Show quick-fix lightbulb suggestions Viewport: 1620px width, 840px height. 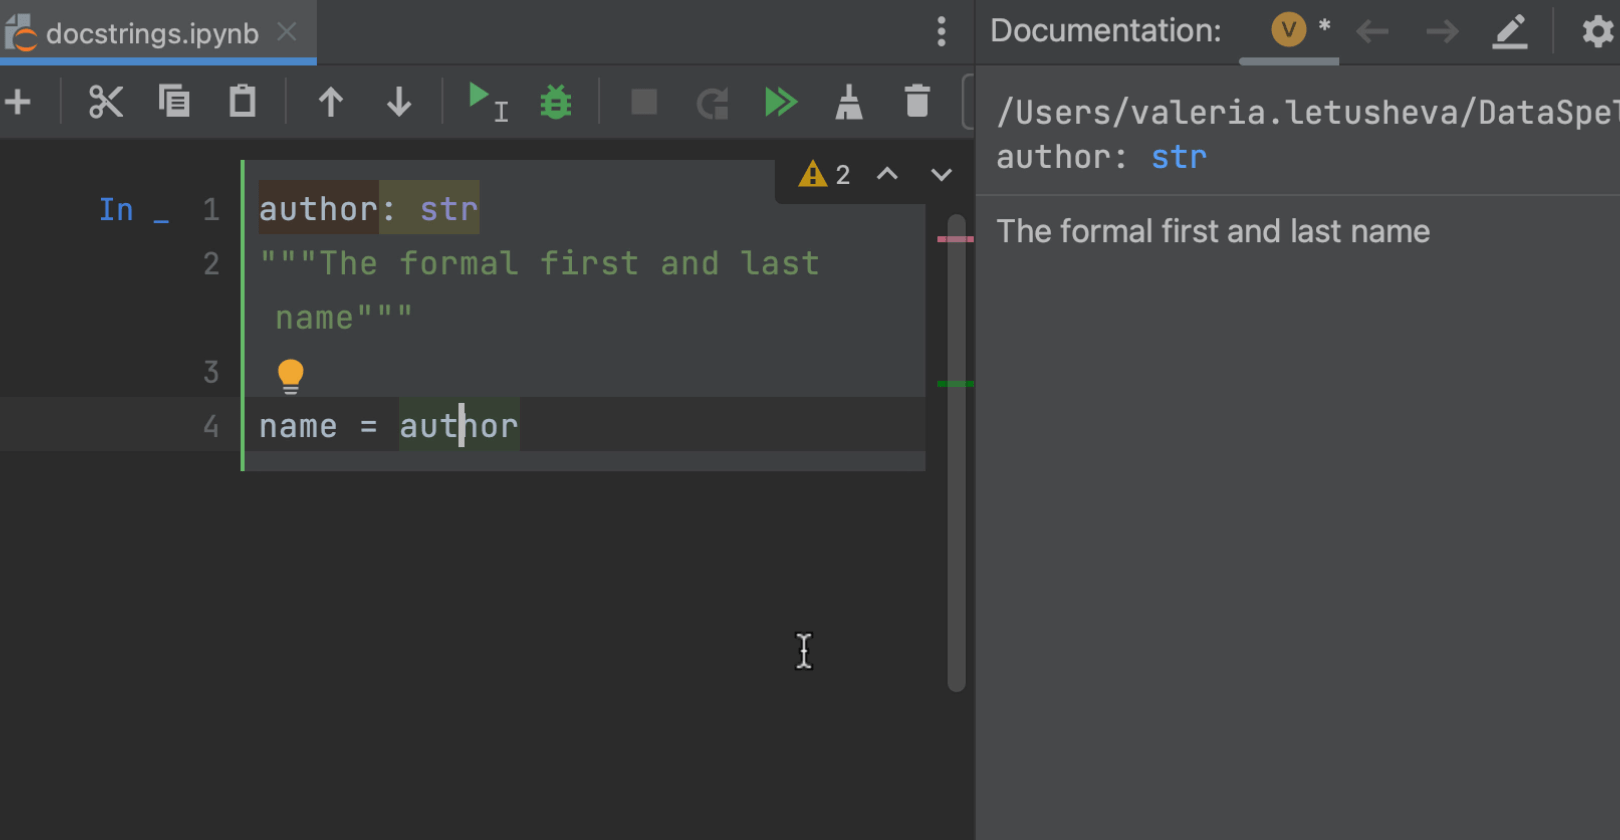(290, 375)
